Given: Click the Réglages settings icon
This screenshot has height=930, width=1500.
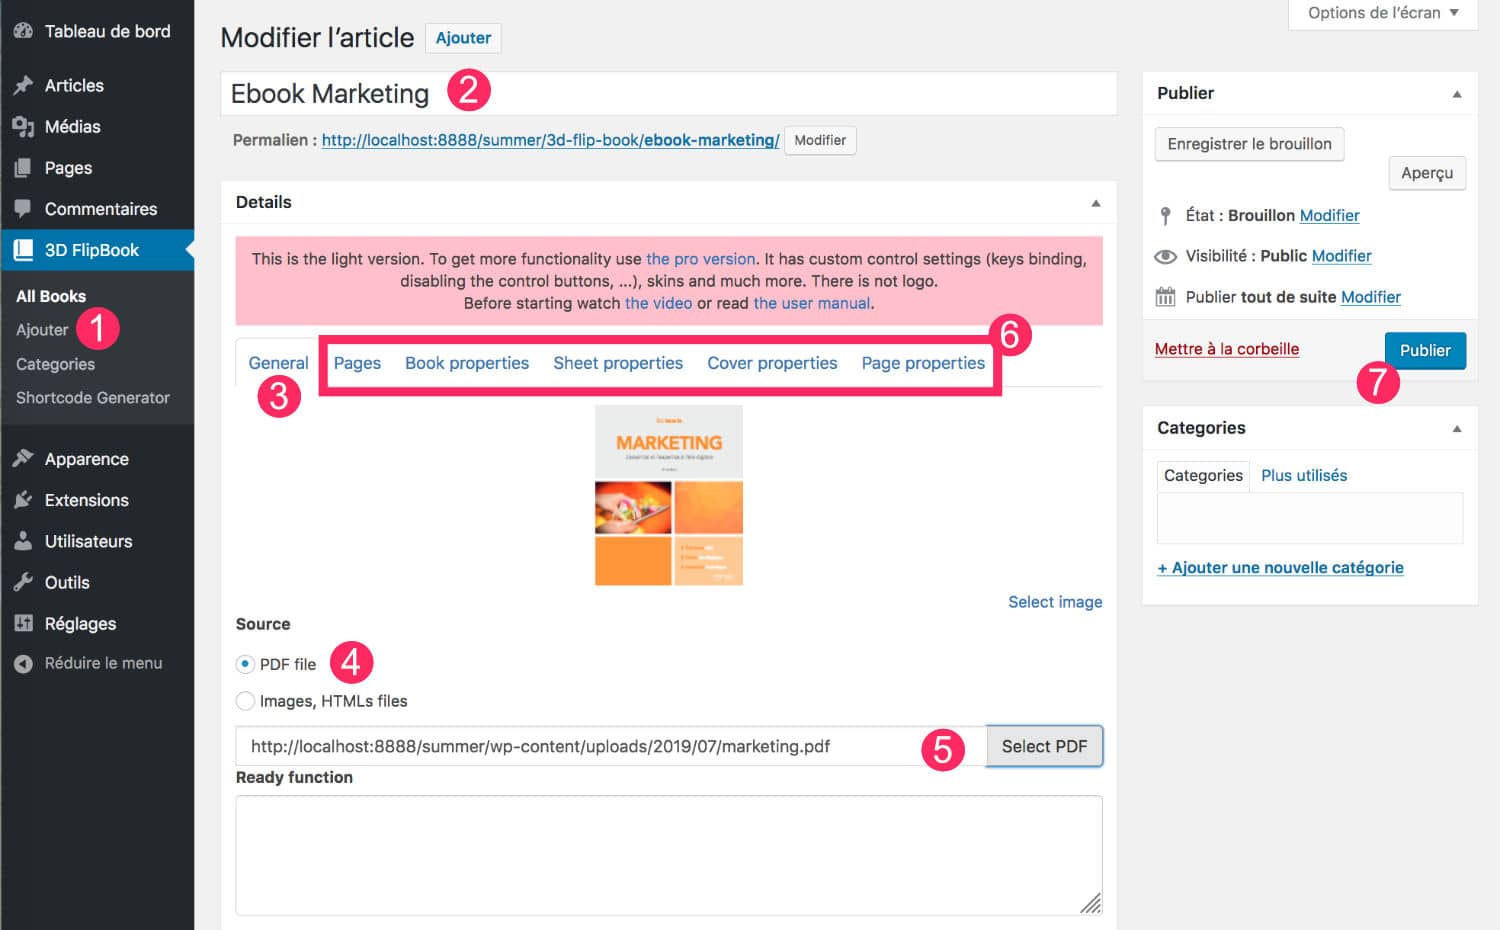Looking at the screenshot, I should point(23,623).
